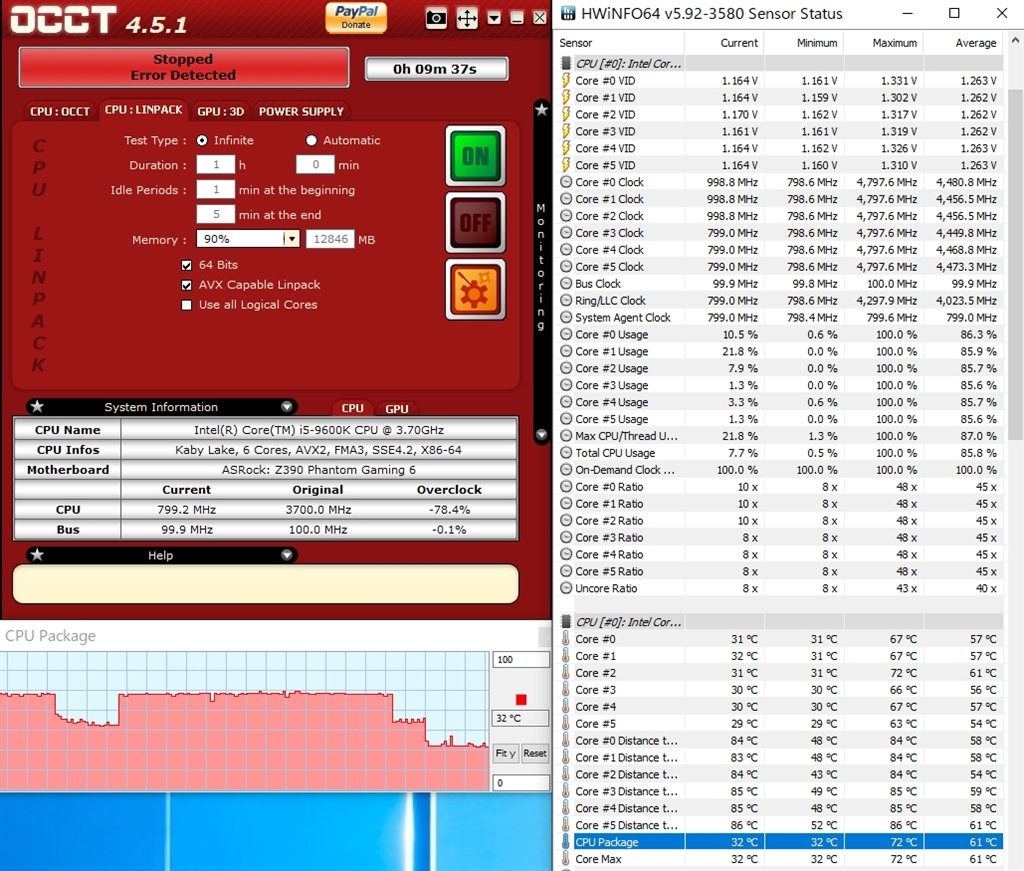
Task: Click icon beside Ring/LLC Clock
Action: (x=566, y=300)
